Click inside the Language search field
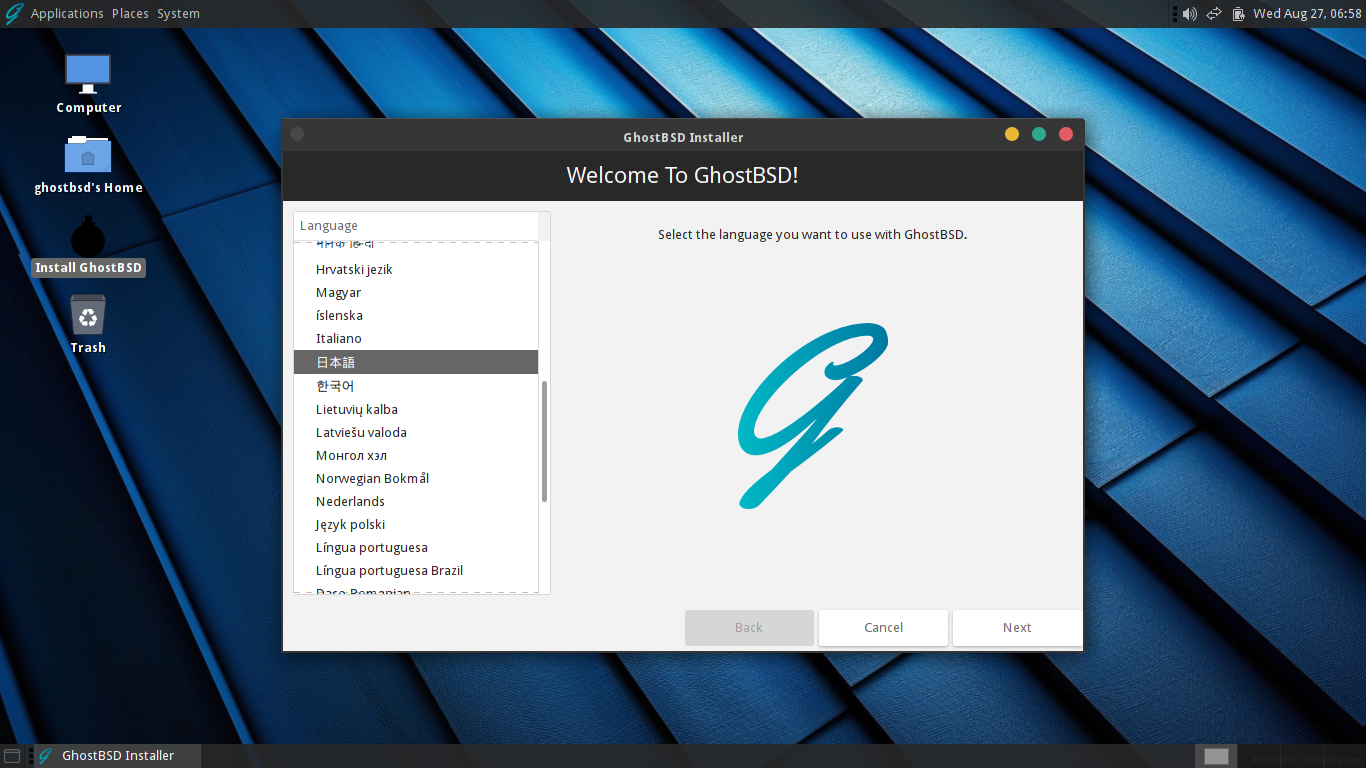The height and width of the screenshot is (768, 1366). point(418,225)
